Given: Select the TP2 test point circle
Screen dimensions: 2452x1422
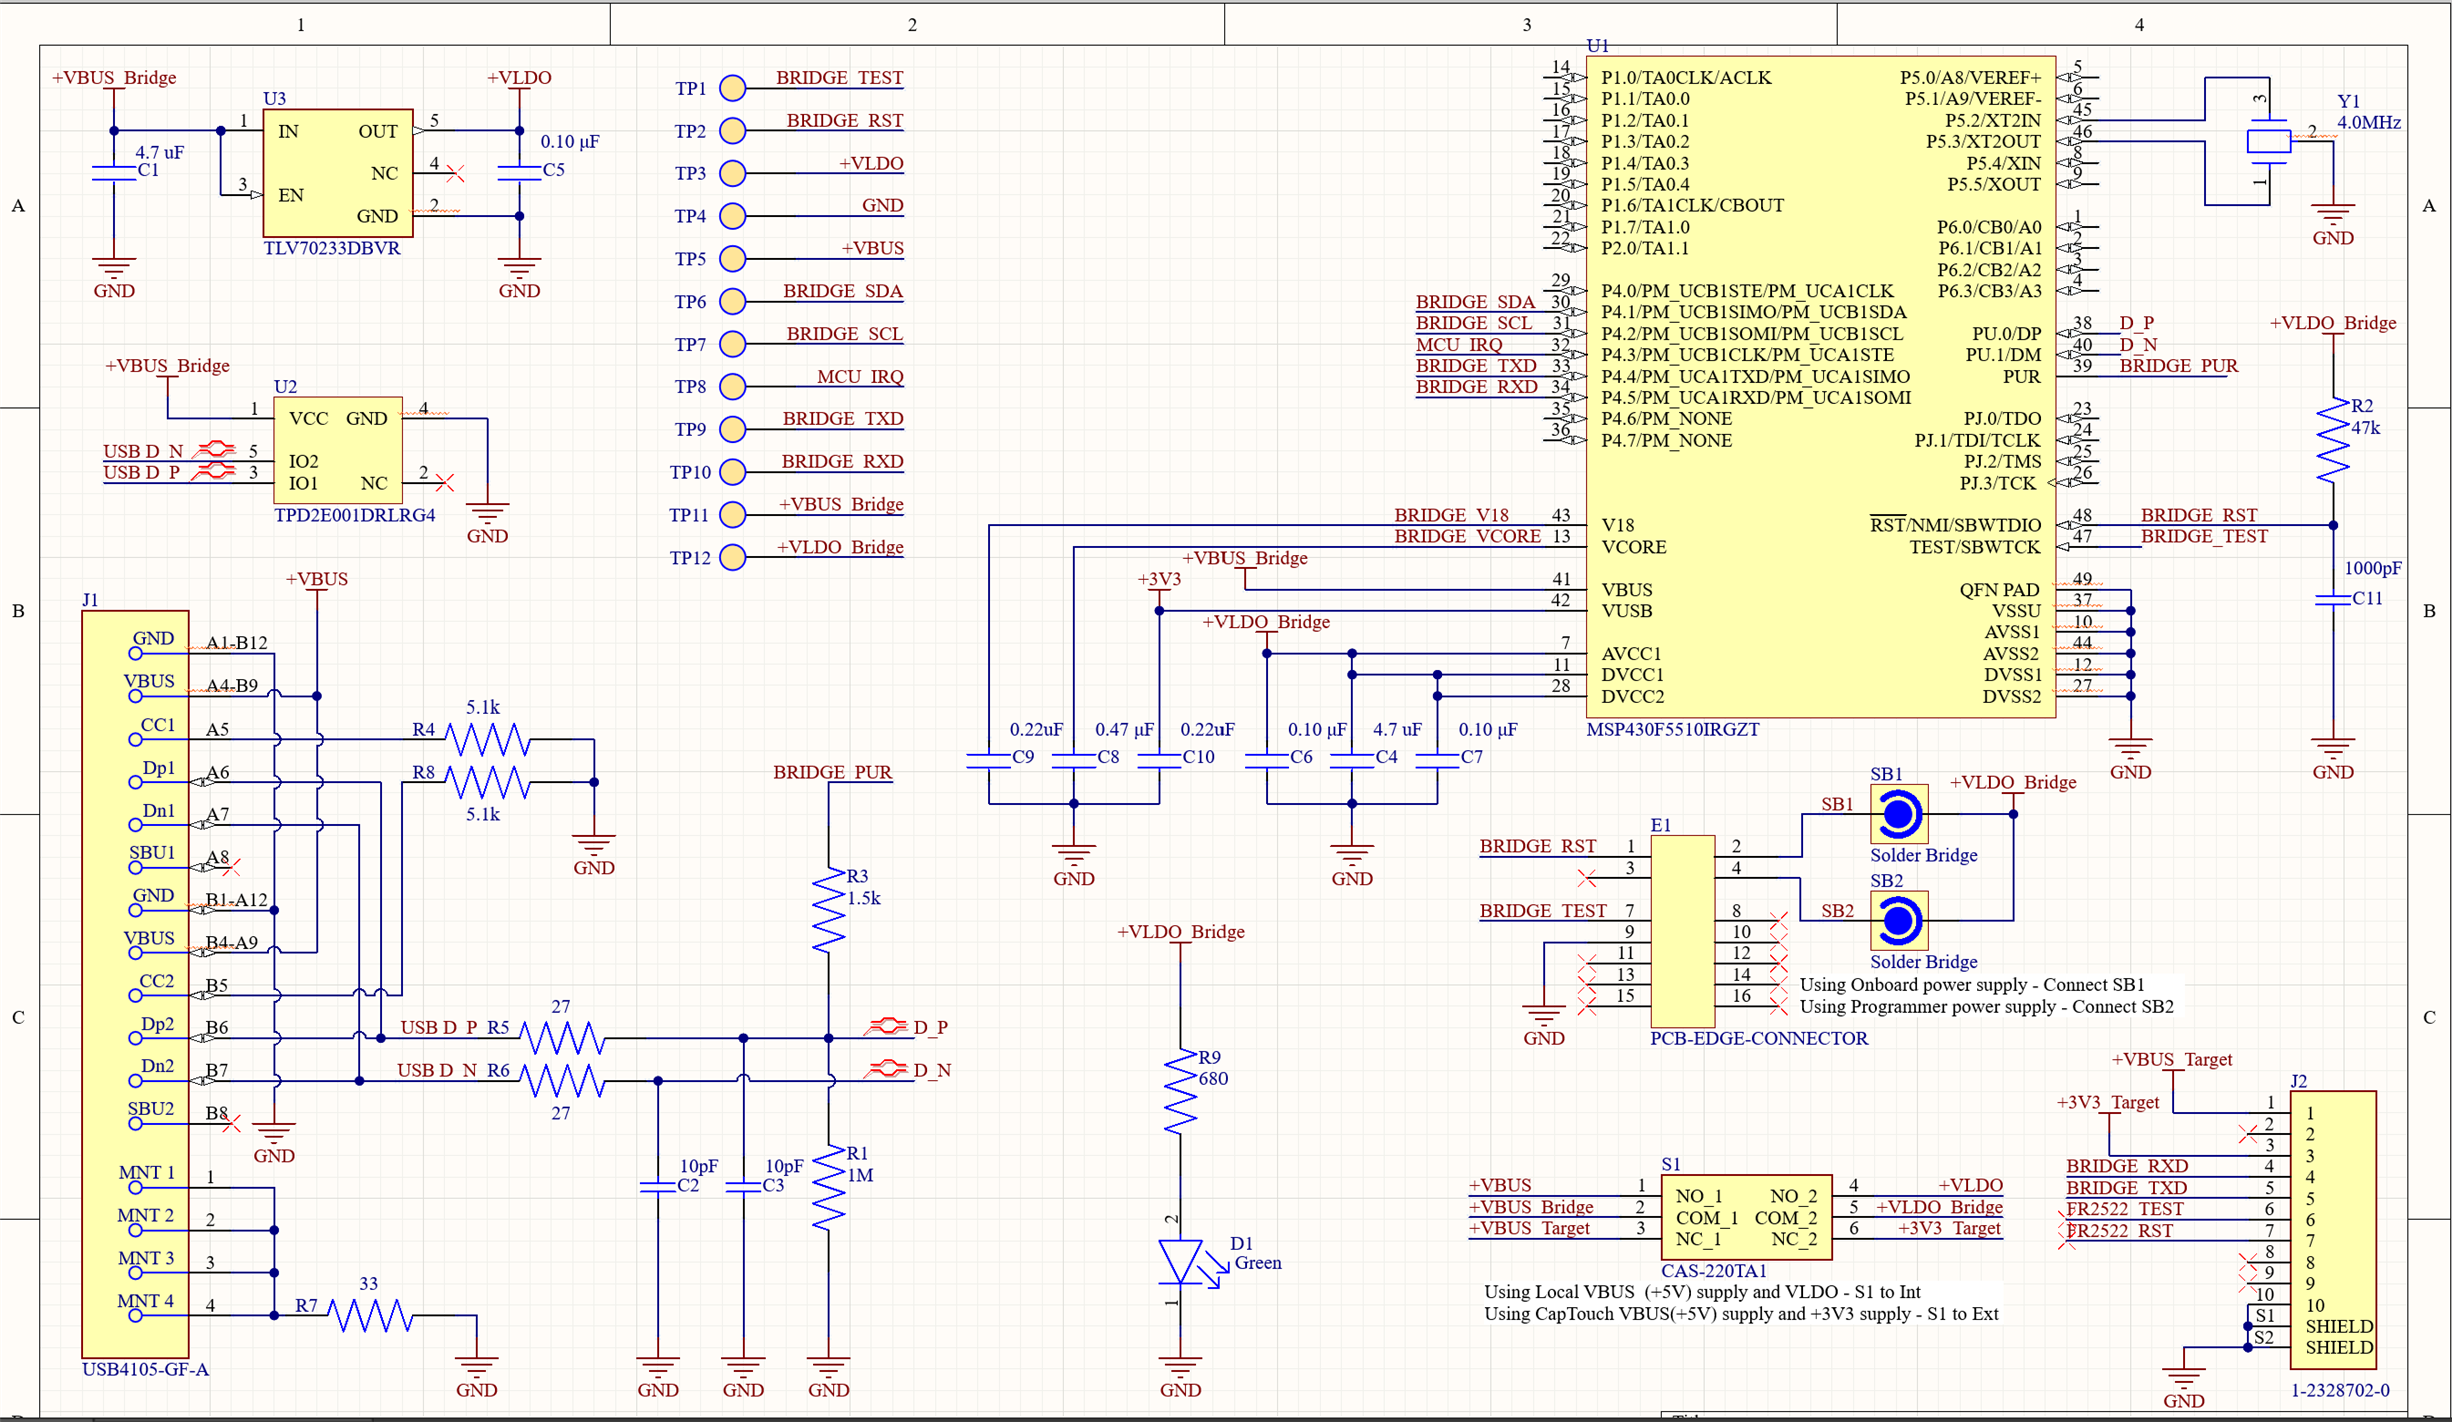Looking at the screenshot, I should tap(733, 131).
